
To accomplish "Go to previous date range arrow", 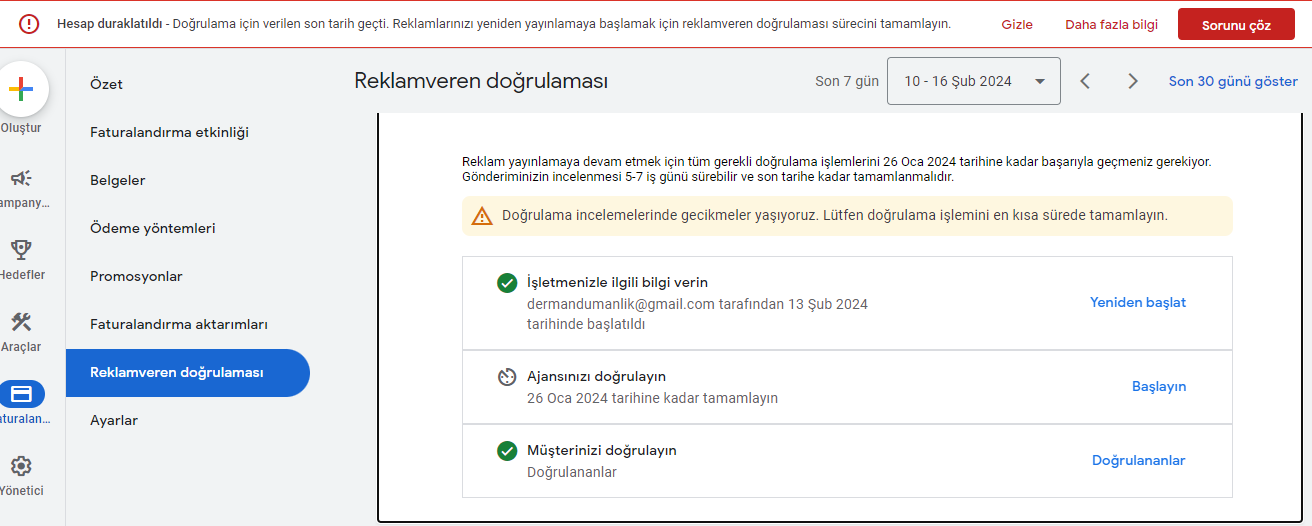I will [1085, 81].
